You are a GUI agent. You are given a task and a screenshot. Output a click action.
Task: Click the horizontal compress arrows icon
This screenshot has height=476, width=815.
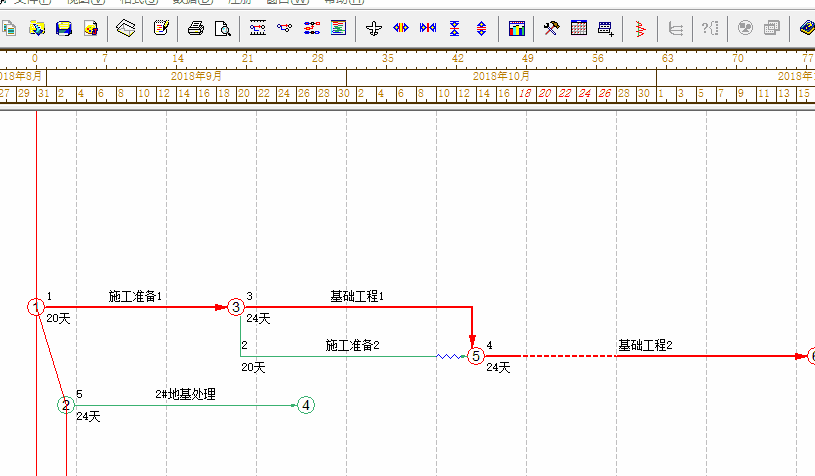tap(428, 28)
